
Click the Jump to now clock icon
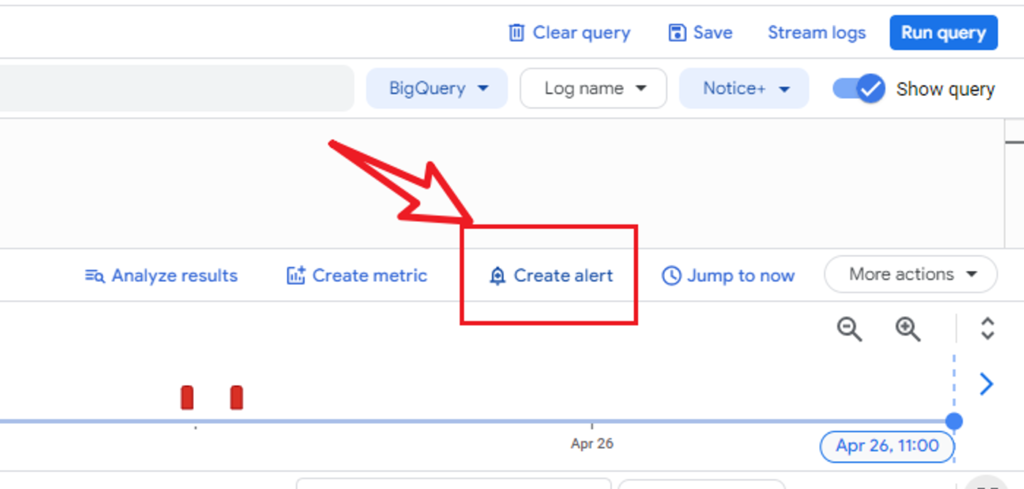[x=671, y=276]
